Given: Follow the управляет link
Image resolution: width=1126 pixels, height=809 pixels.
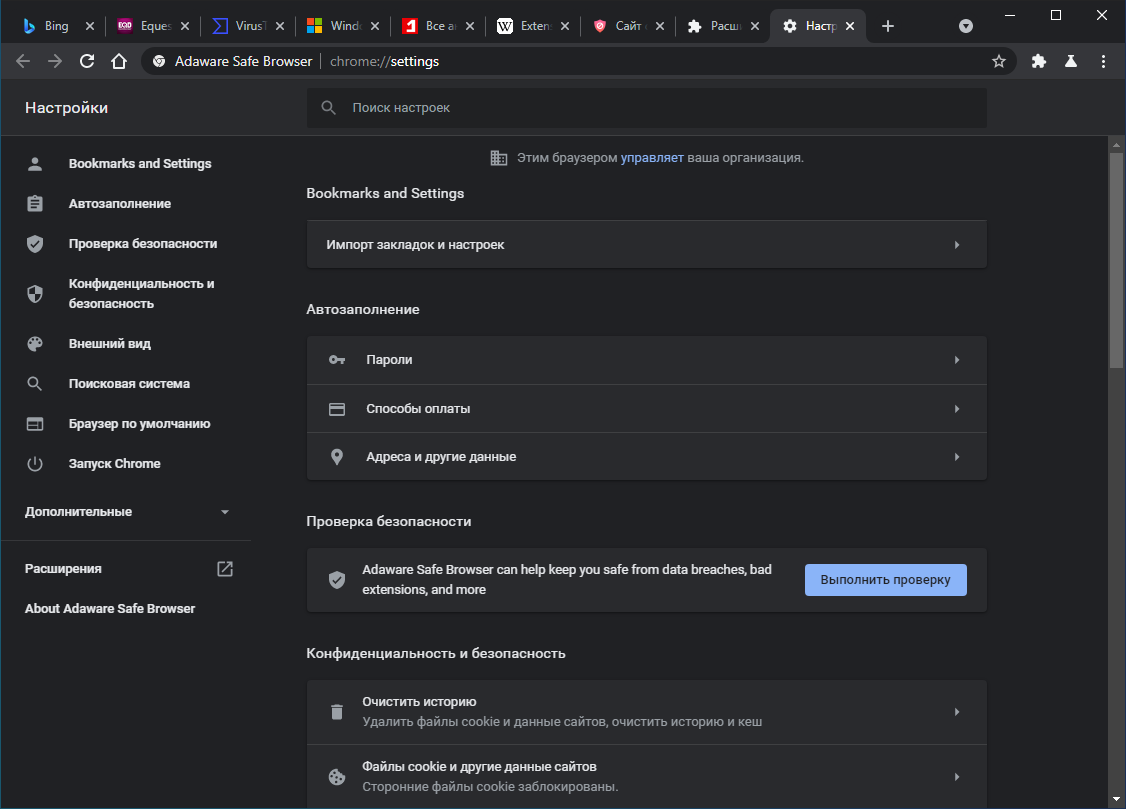Looking at the screenshot, I should click(652, 158).
